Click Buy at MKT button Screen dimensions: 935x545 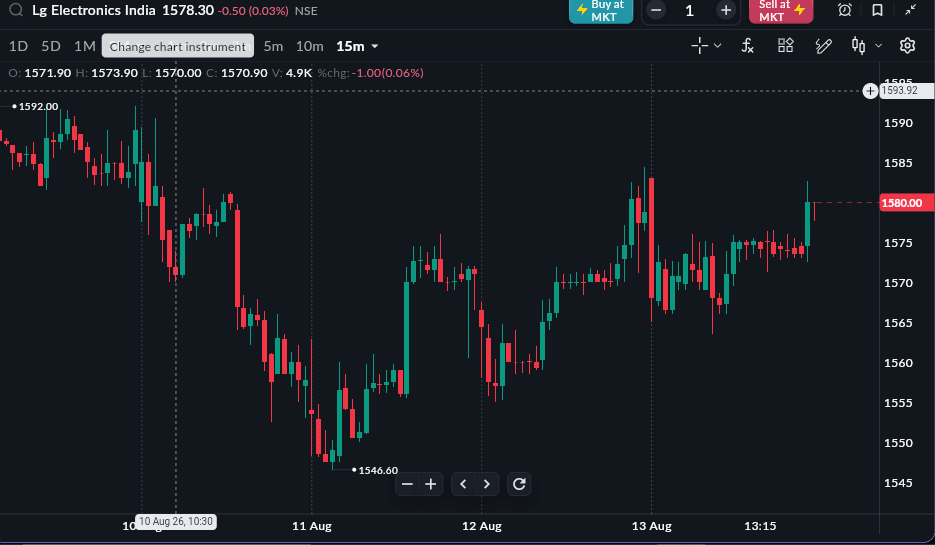coord(600,11)
